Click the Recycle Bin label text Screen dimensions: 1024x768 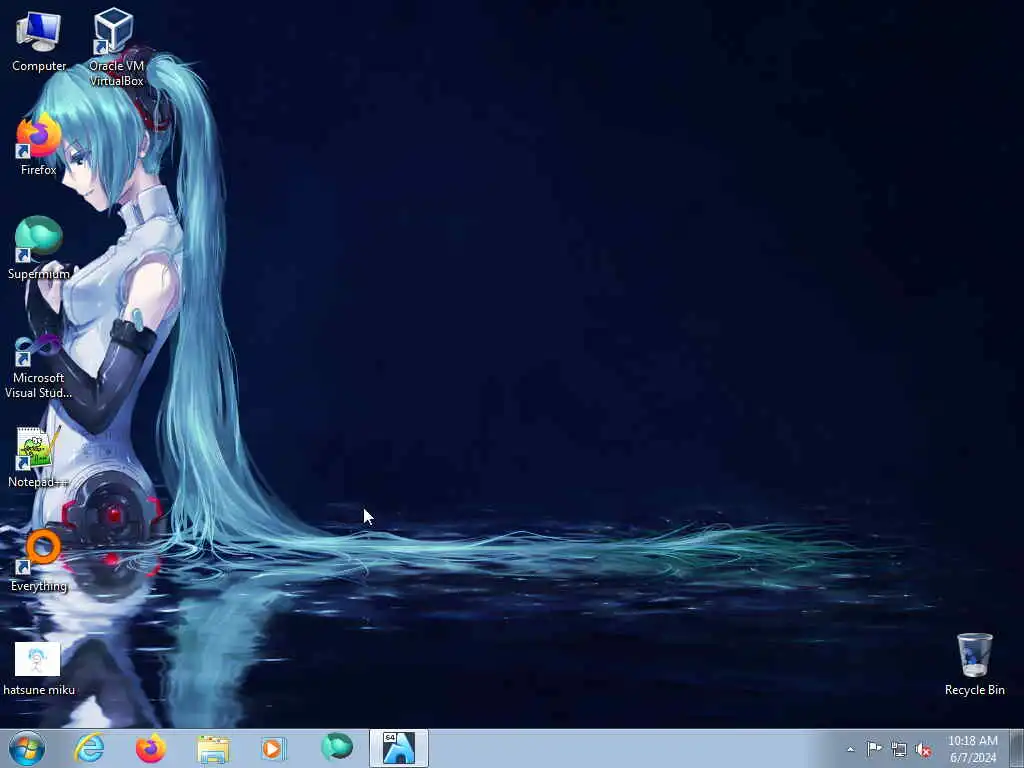coord(974,690)
